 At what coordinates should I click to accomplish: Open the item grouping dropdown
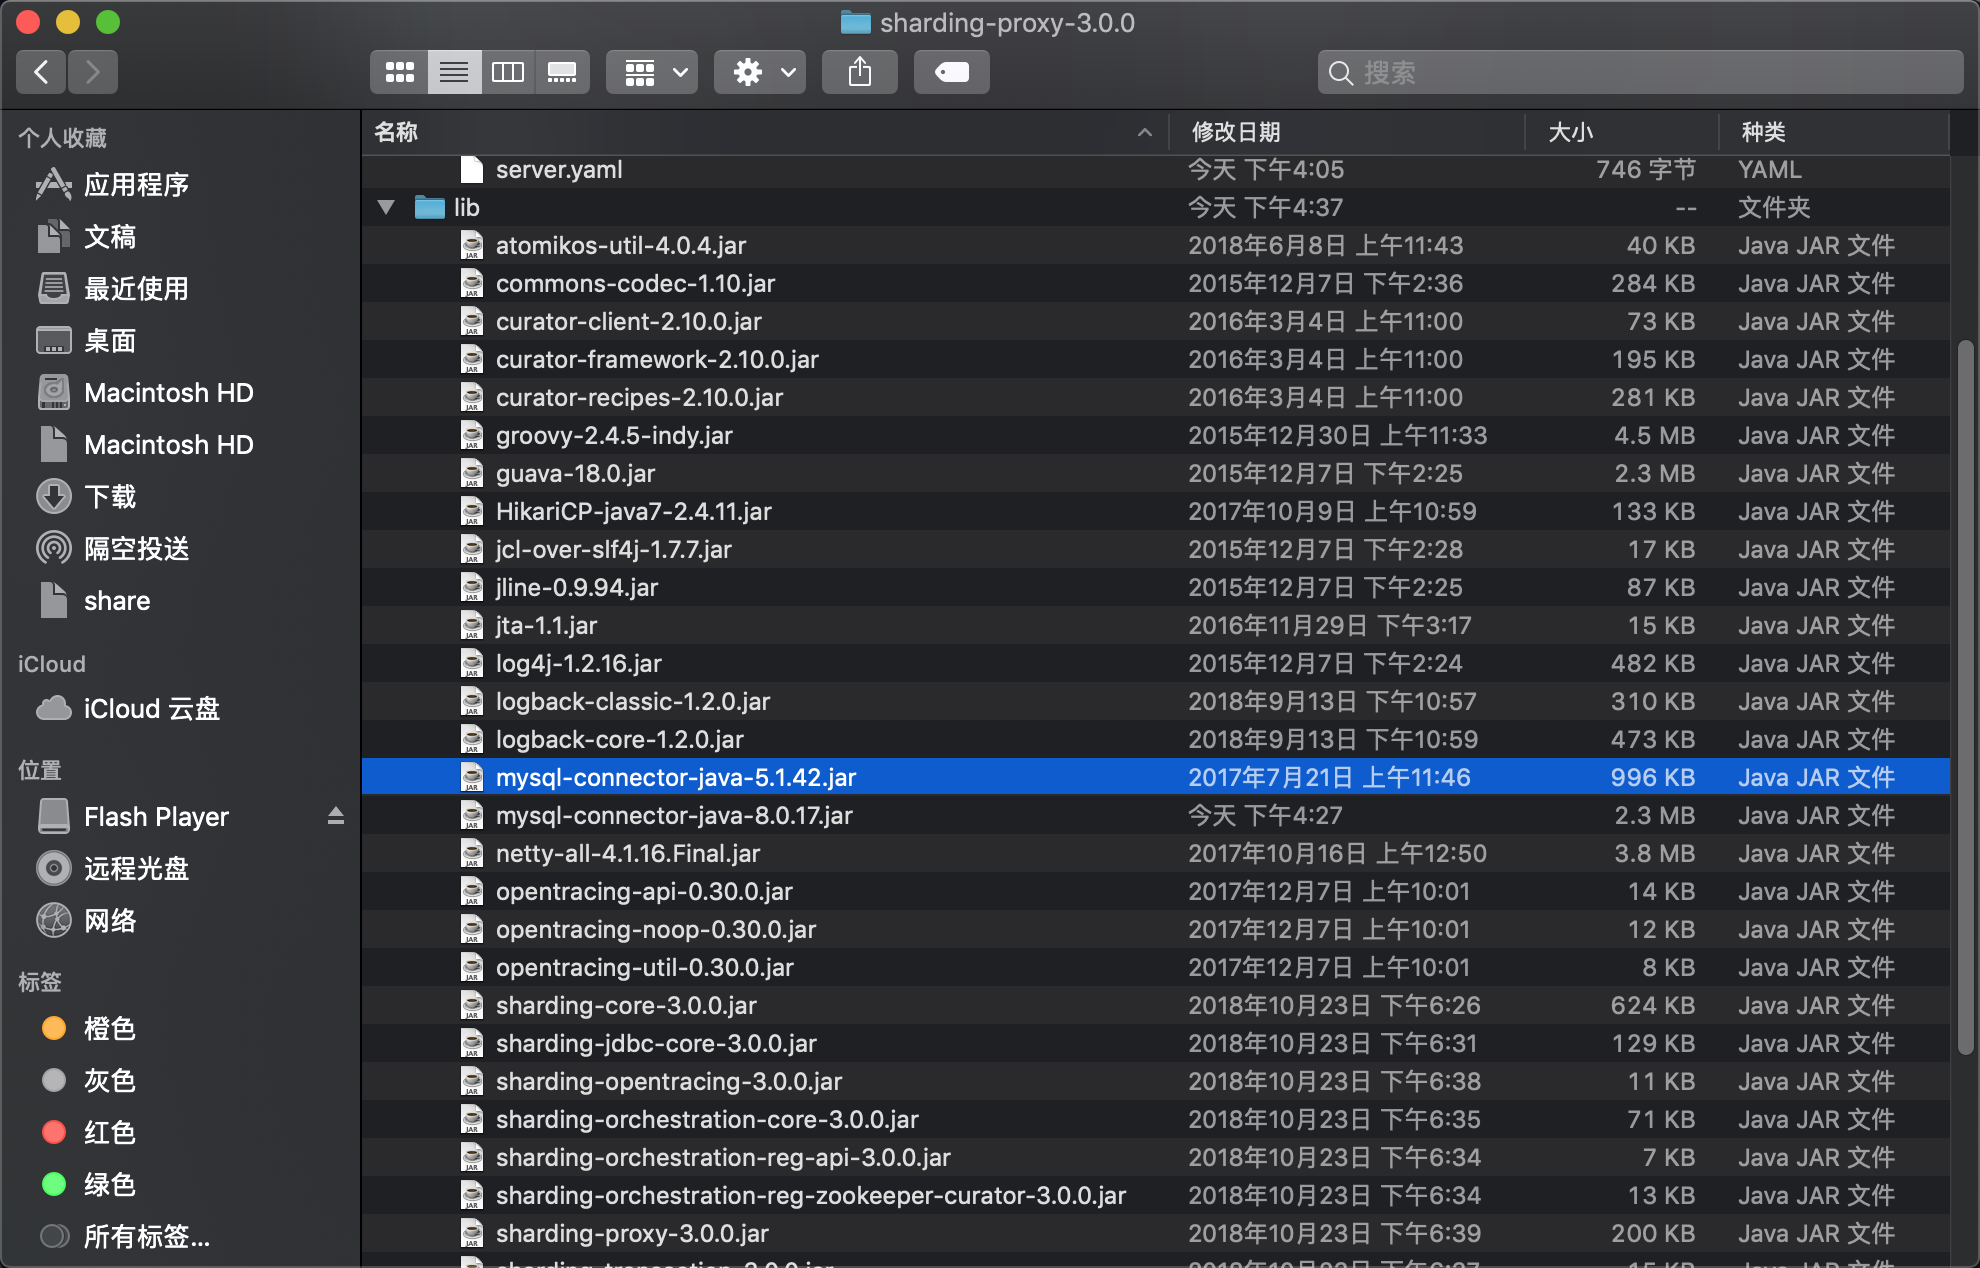pos(651,71)
